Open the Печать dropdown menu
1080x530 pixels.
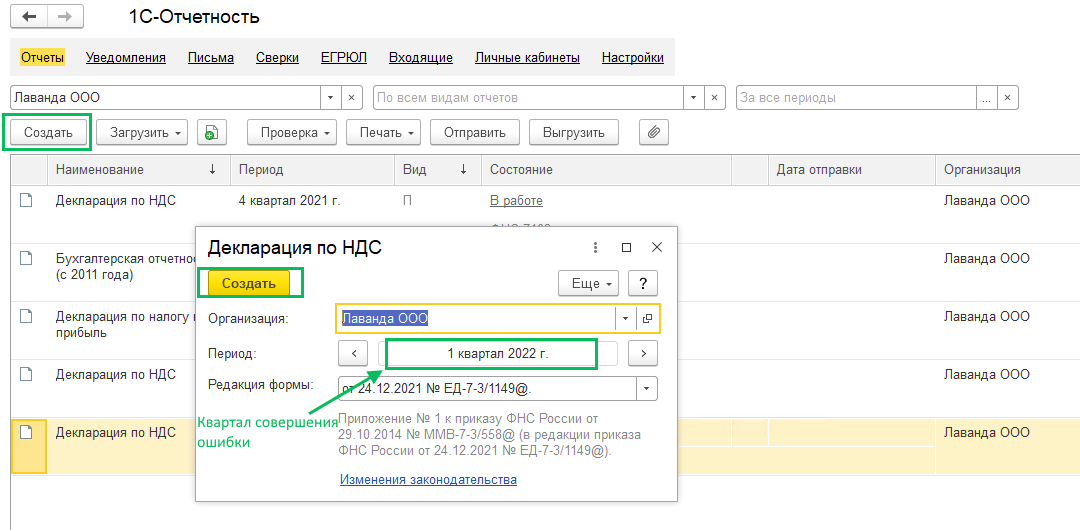coord(383,132)
